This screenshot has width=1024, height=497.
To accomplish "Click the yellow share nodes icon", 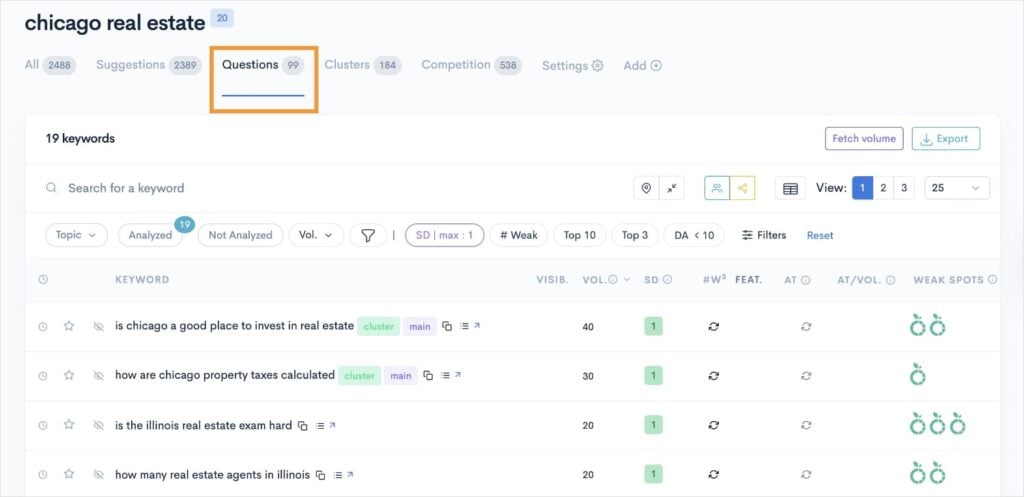I will point(742,188).
